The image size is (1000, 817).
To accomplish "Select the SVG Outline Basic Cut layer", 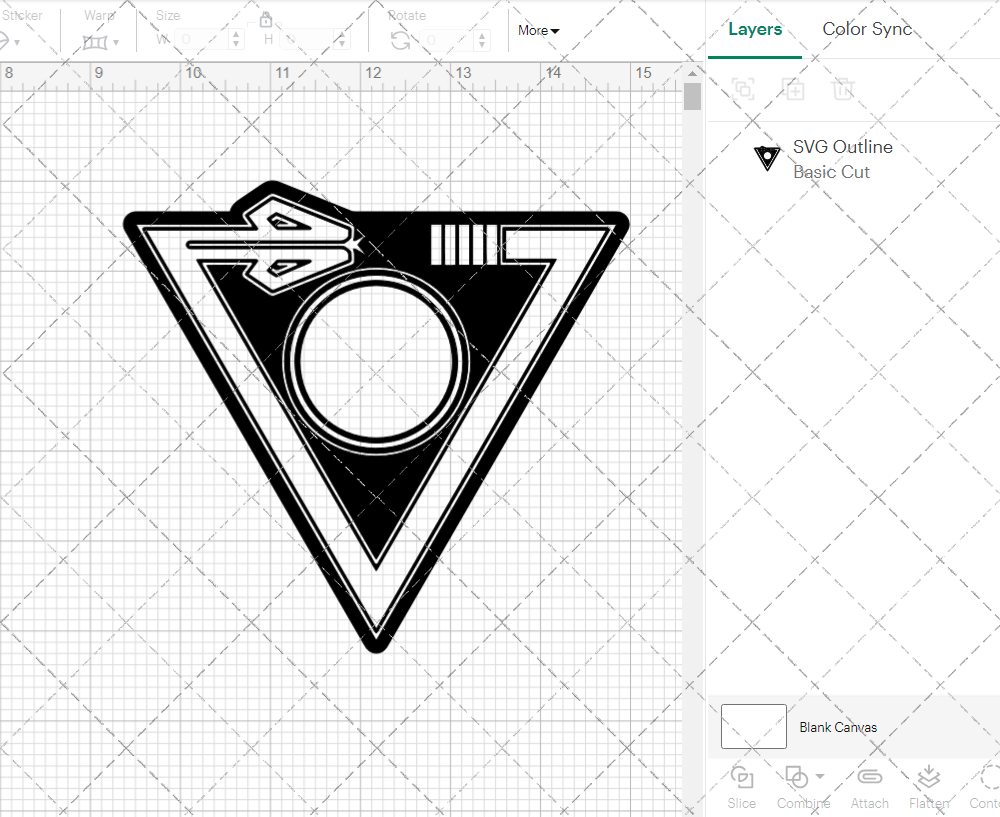I will coord(843,158).
